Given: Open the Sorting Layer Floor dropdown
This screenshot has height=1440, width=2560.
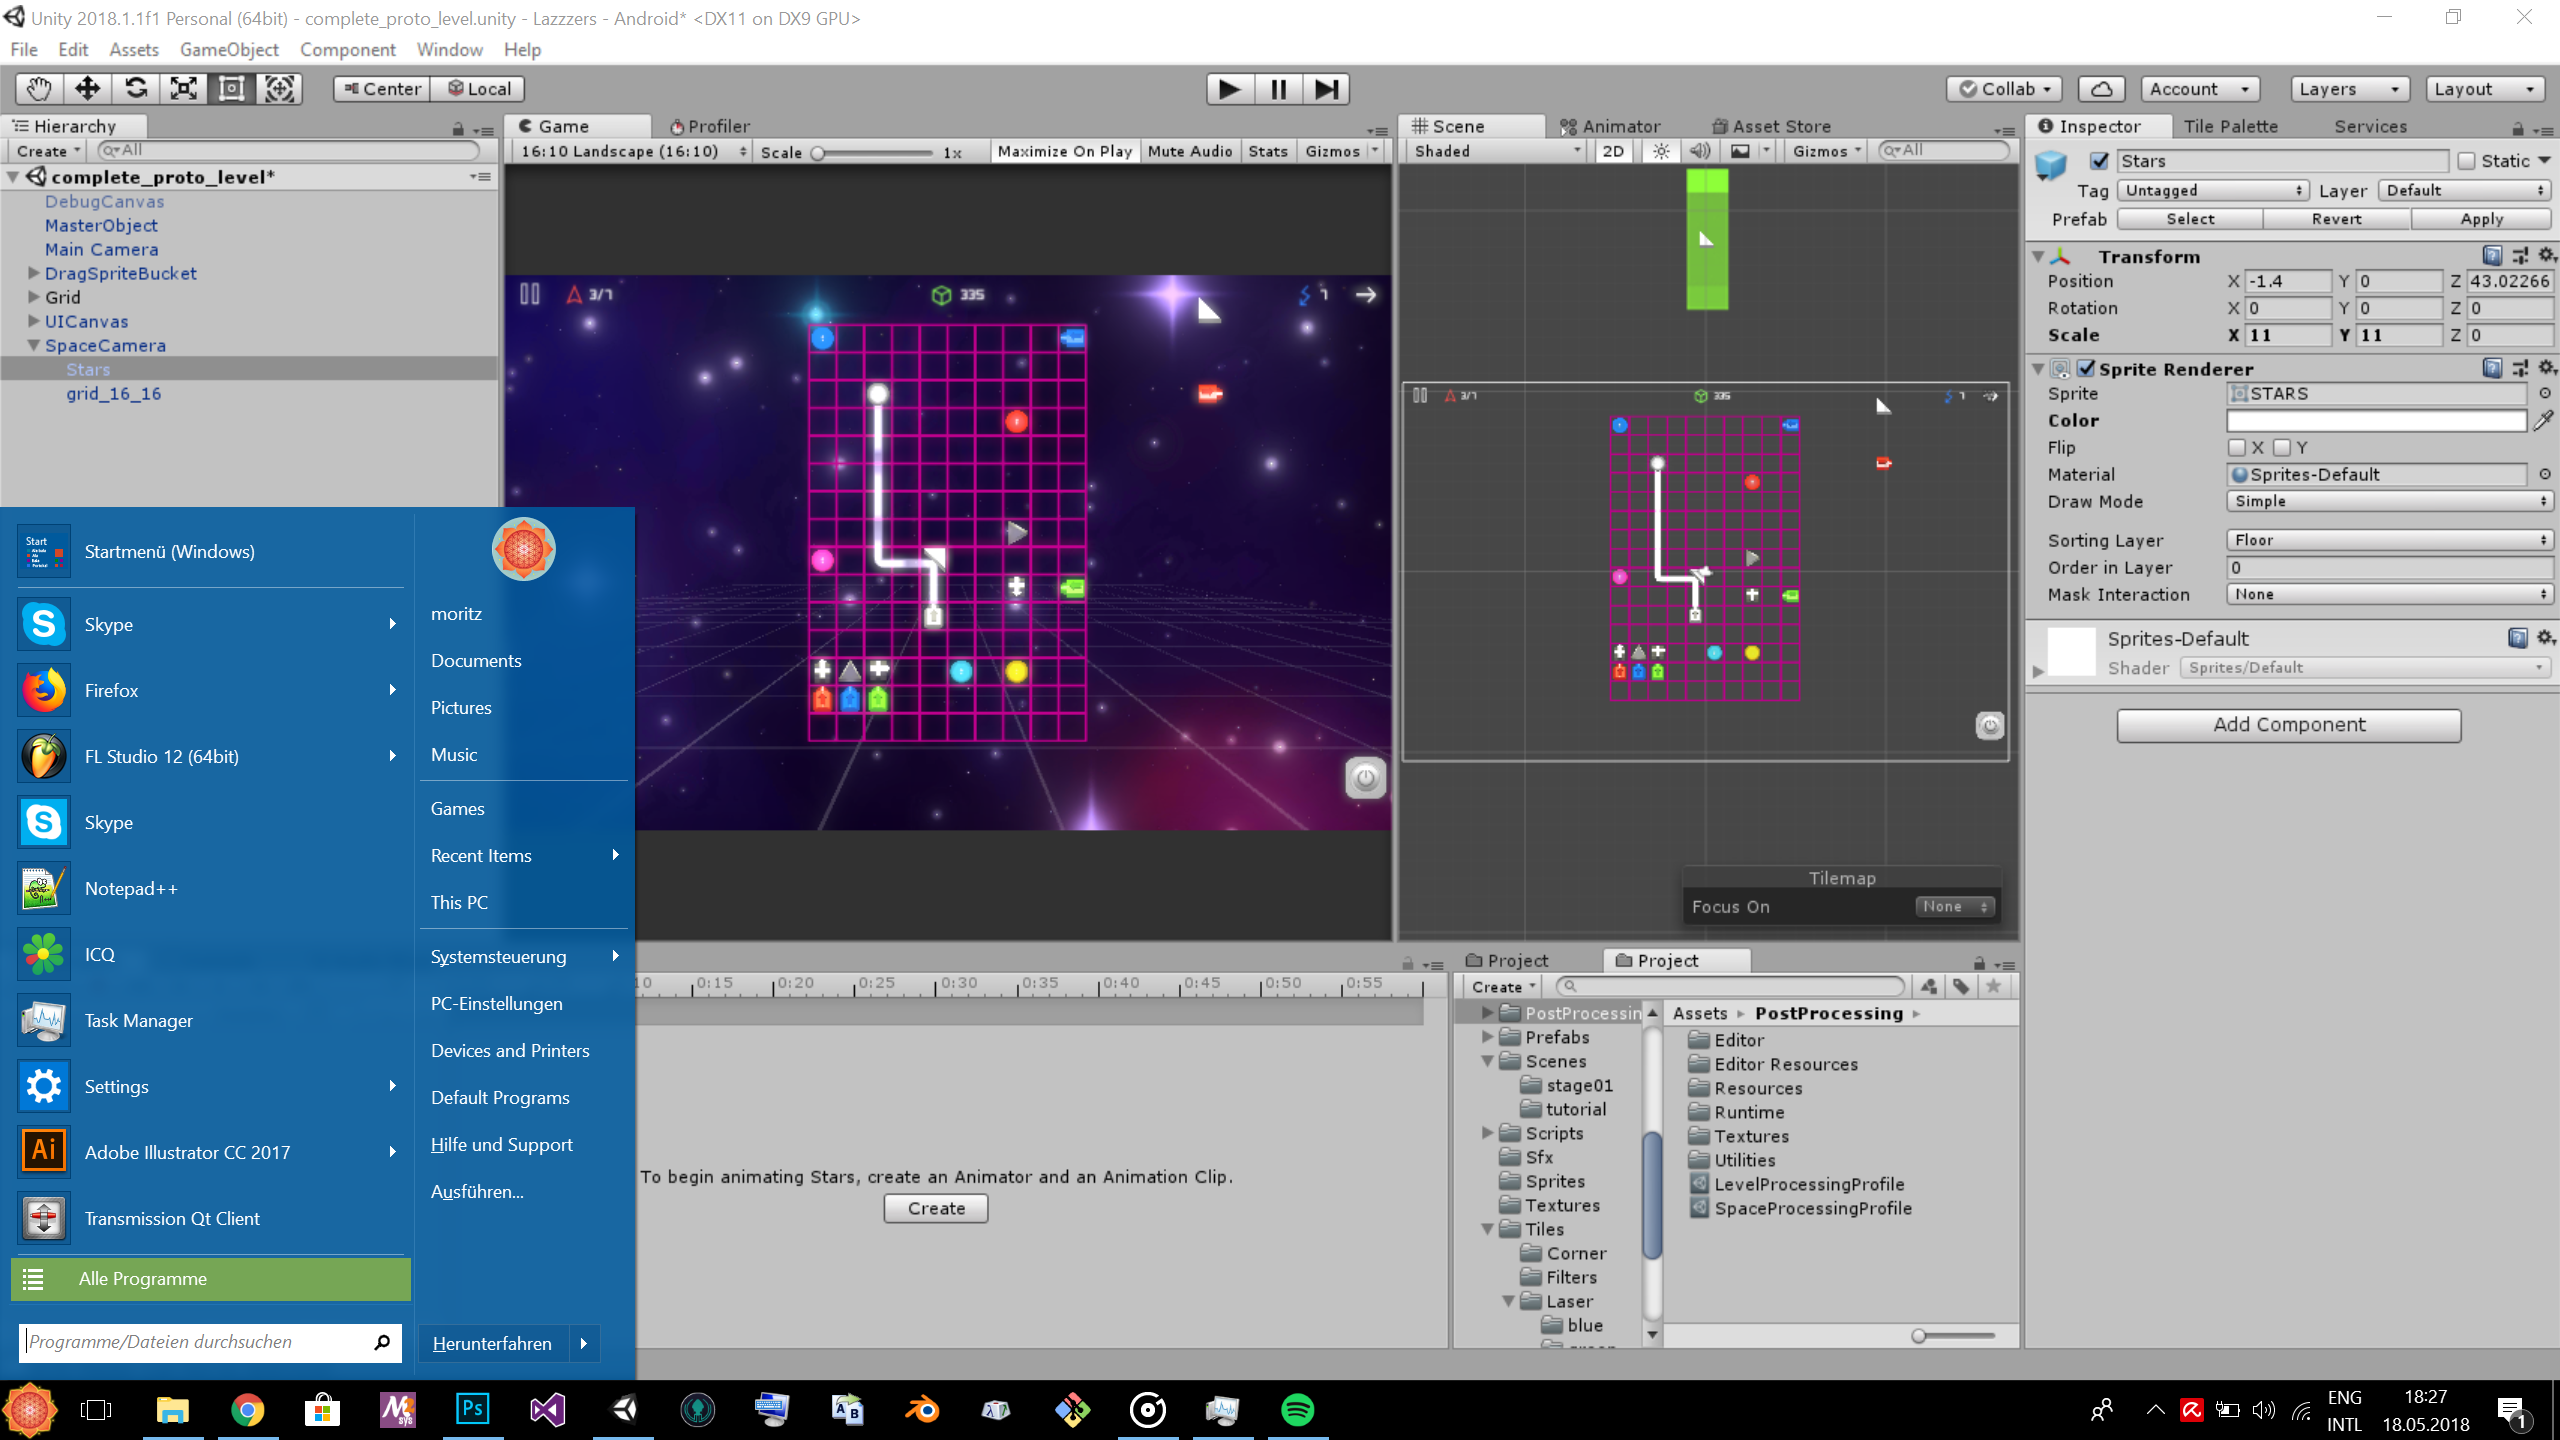Looking at the screenshot, I should 2388,540.
